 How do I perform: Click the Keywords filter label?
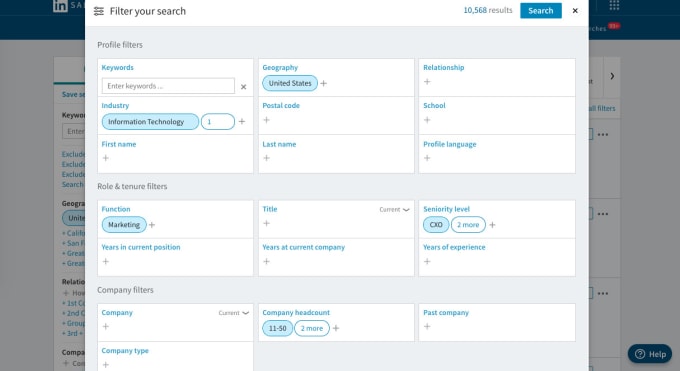pyautogui.click(x=118, y=68)
